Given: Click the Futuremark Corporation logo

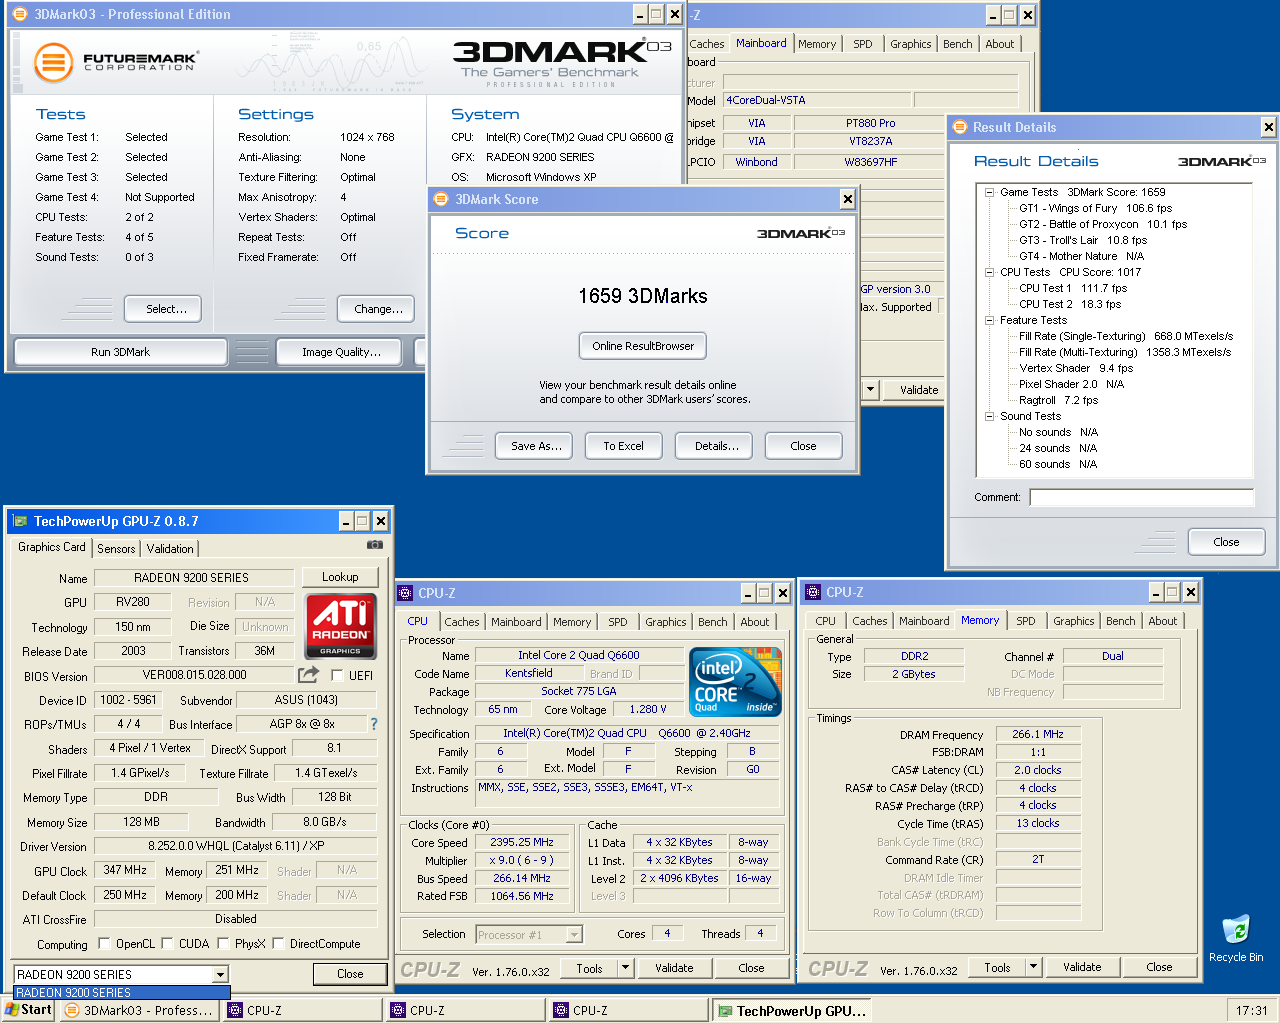Looking at the screenshot, I should point(115,63).
